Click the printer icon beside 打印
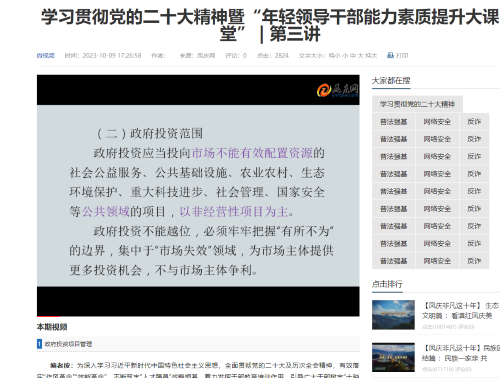The image size is (500, 378). pyautogui.click(x=390, y=55)
